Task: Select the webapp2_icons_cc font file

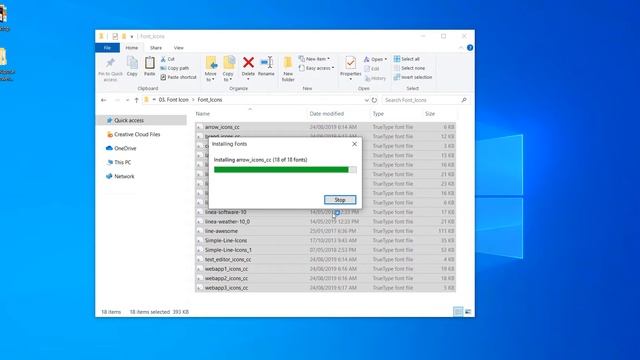Action: (x=325, y=278)
